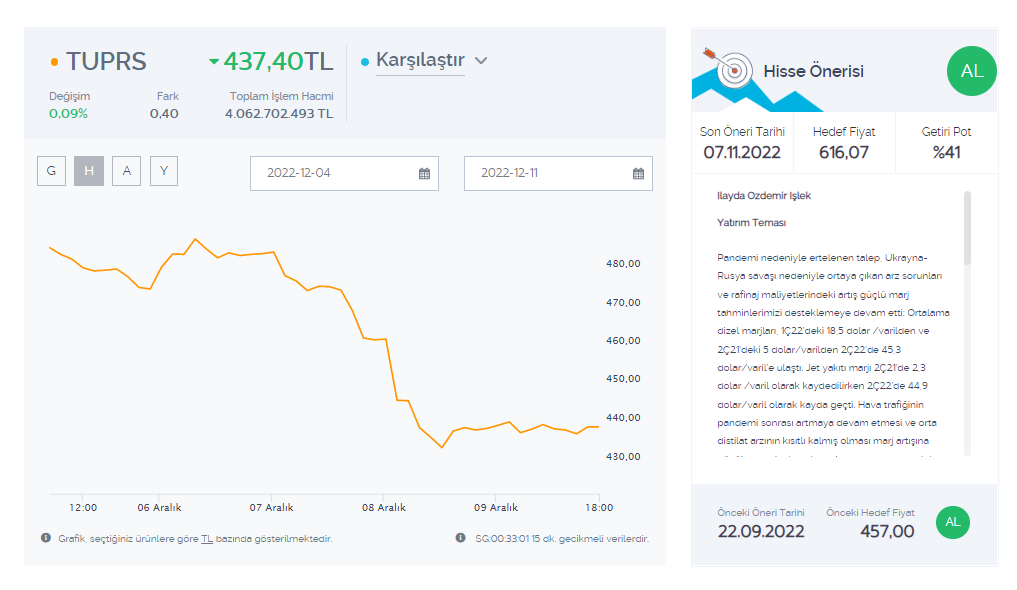Click the 430,00 y-axis label

click(623, 456)
